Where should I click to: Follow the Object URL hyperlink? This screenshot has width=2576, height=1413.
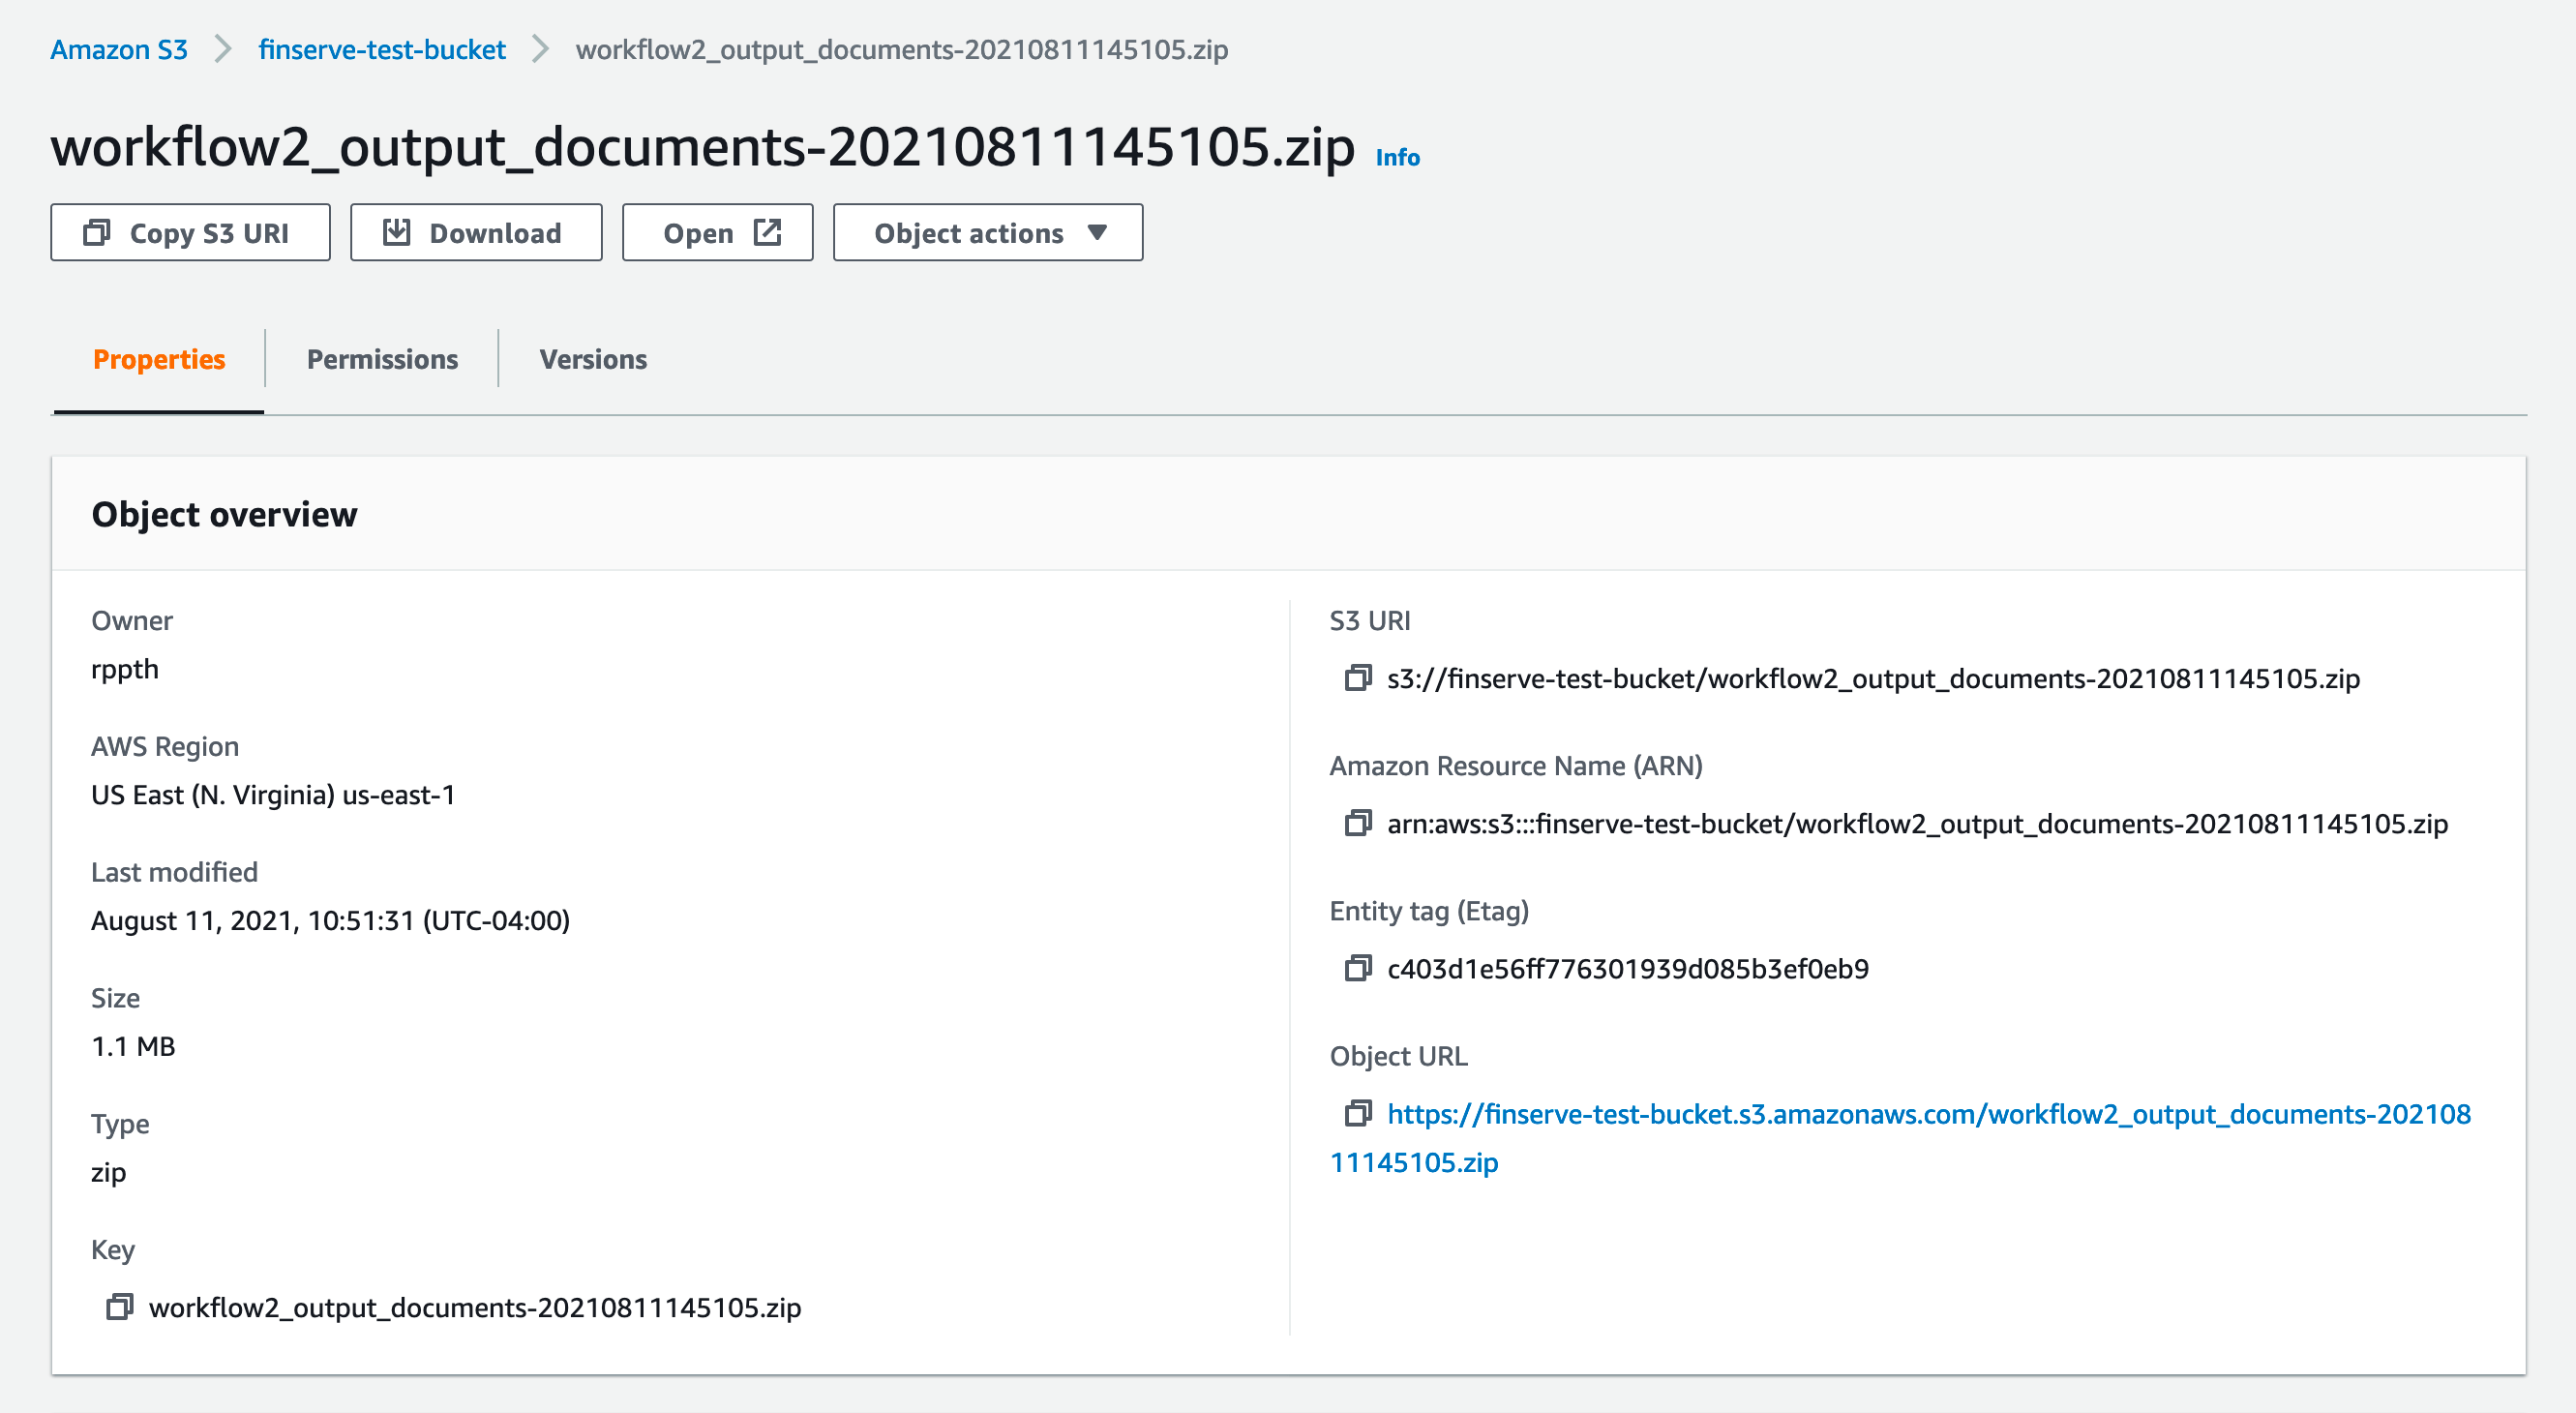[1900, 1138]
